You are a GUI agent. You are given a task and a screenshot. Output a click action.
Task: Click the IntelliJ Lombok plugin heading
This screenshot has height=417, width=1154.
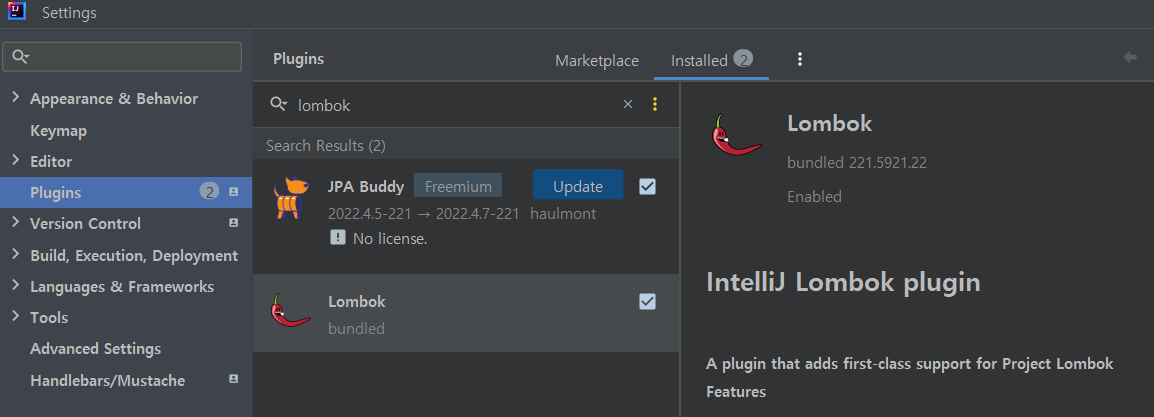pyautogui.click(x=843, y=282)
